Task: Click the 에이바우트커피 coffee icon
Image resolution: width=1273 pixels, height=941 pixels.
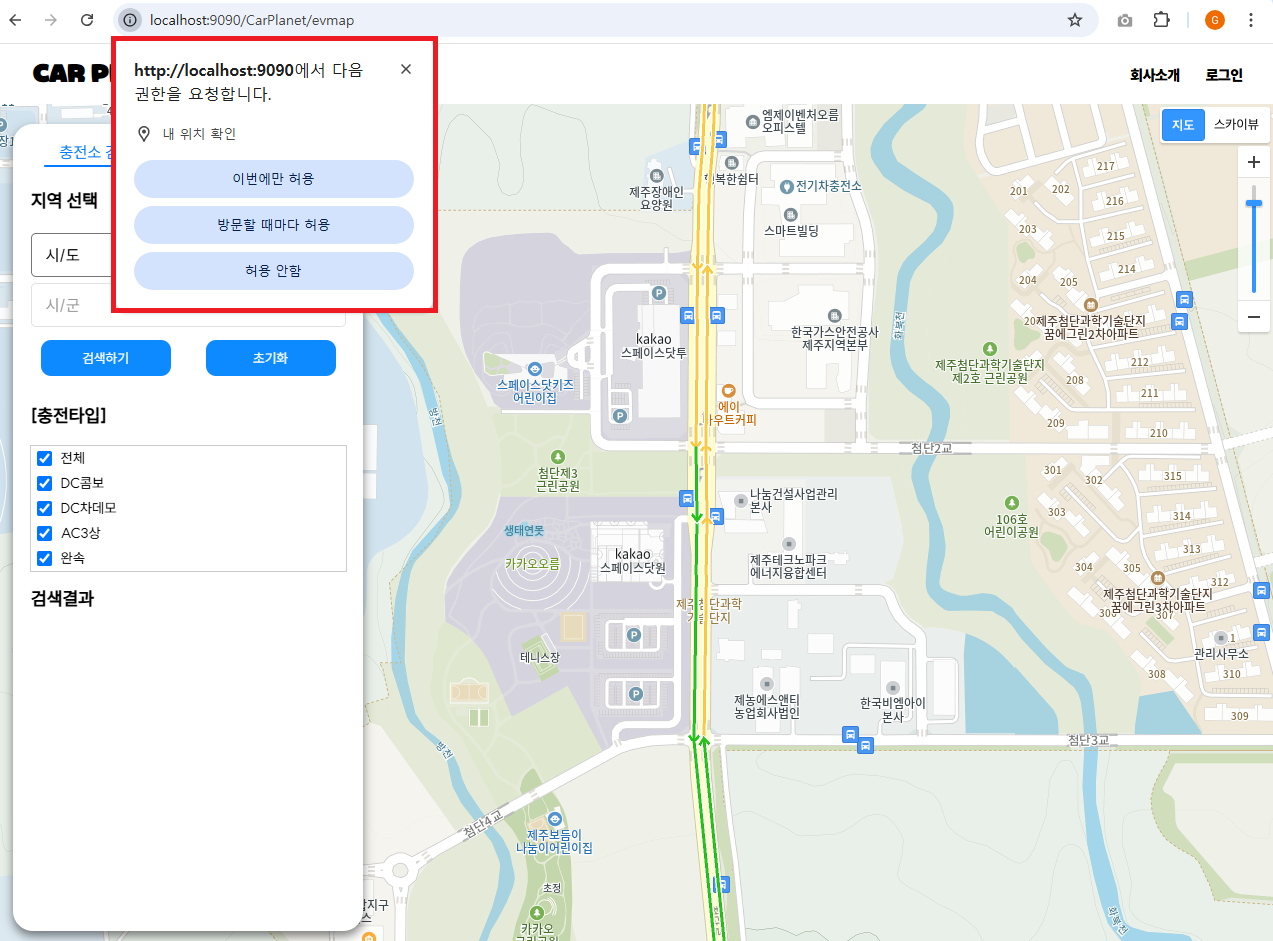Action: coord(729,390)
